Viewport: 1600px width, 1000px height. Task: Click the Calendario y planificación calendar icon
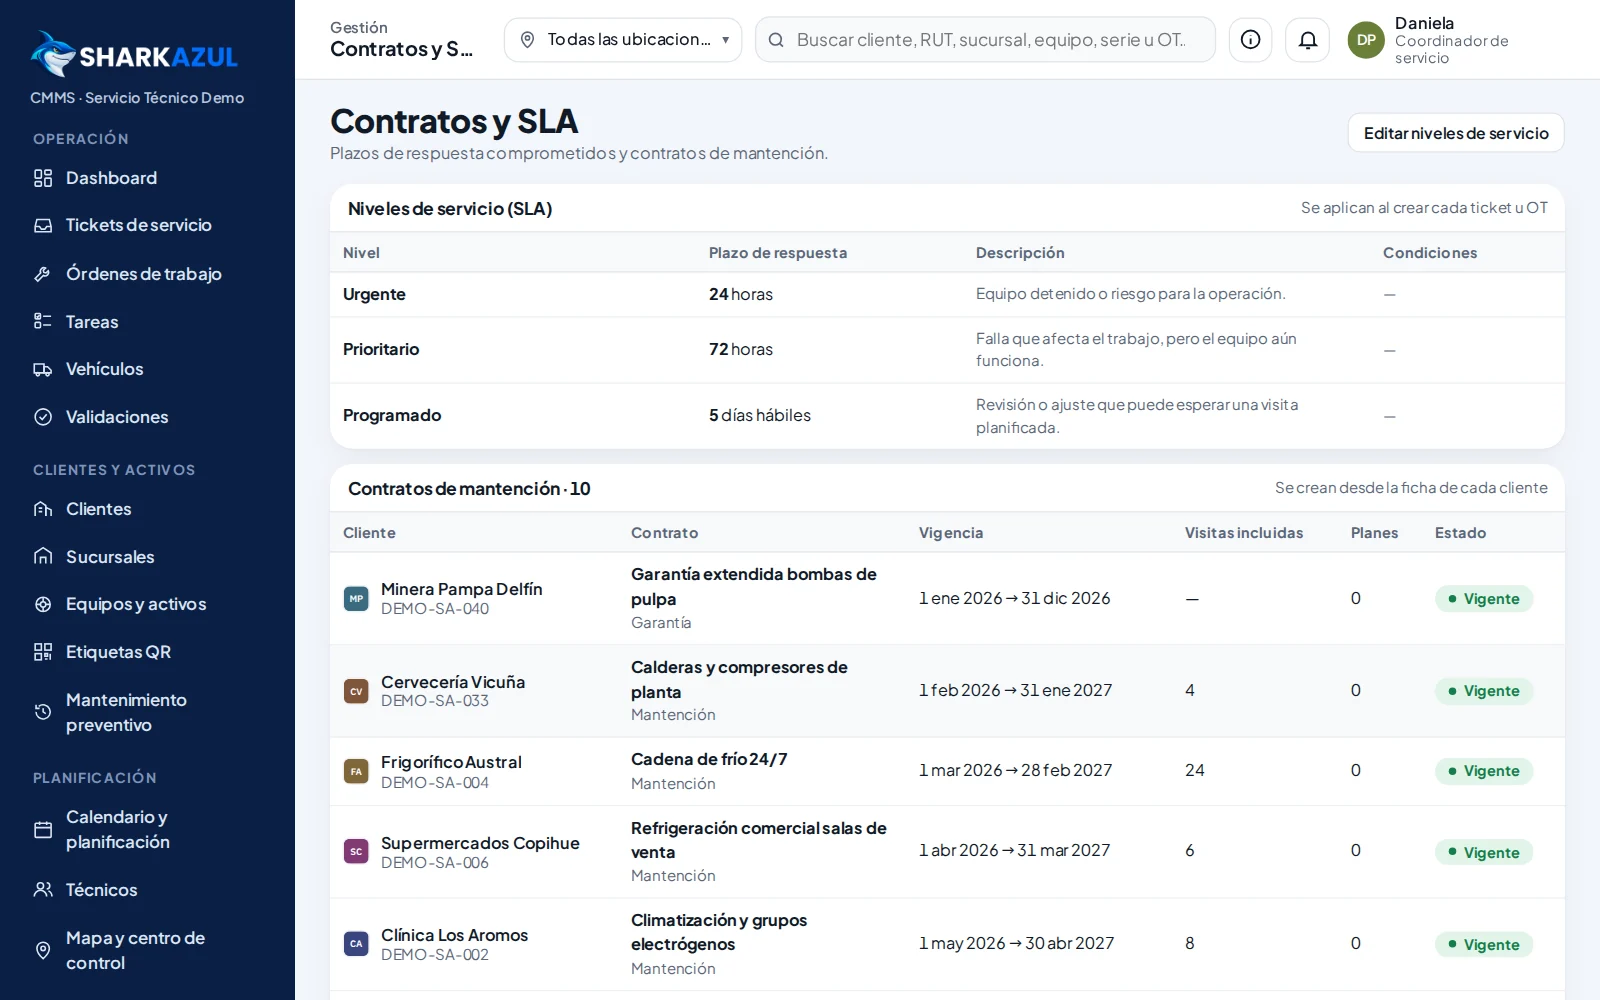click(43, 830)
